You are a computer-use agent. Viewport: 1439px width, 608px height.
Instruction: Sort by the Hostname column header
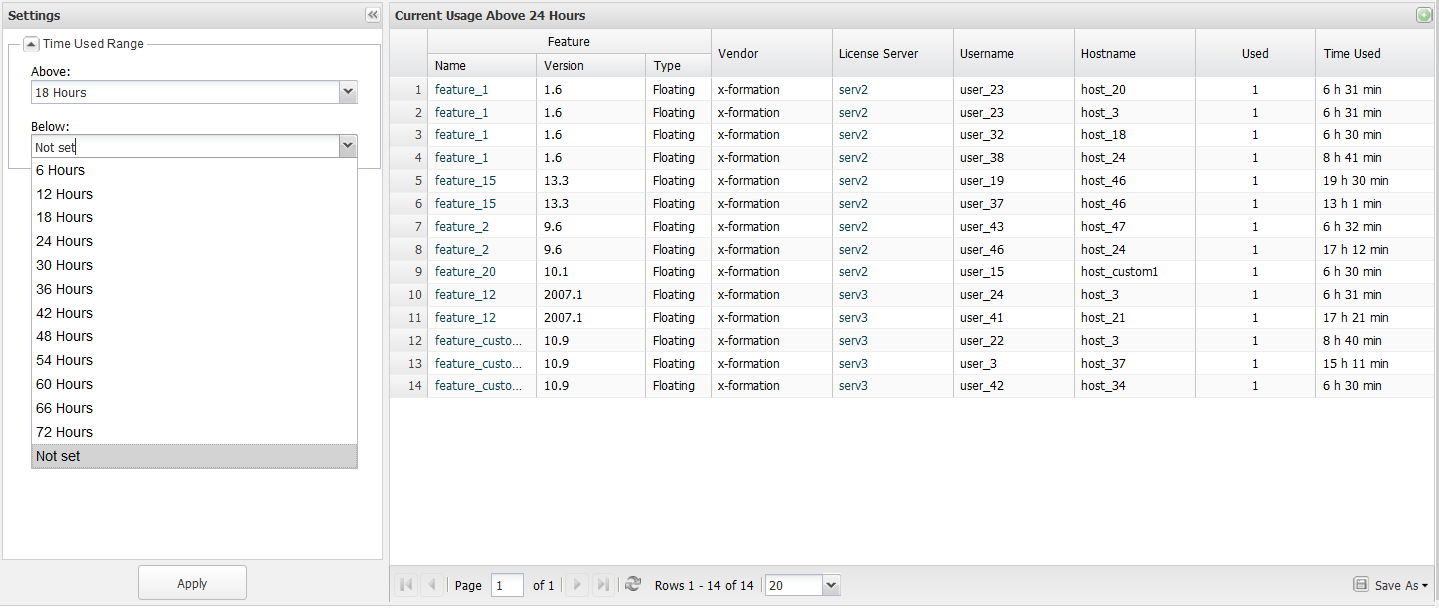click(x=1134, y=53)
